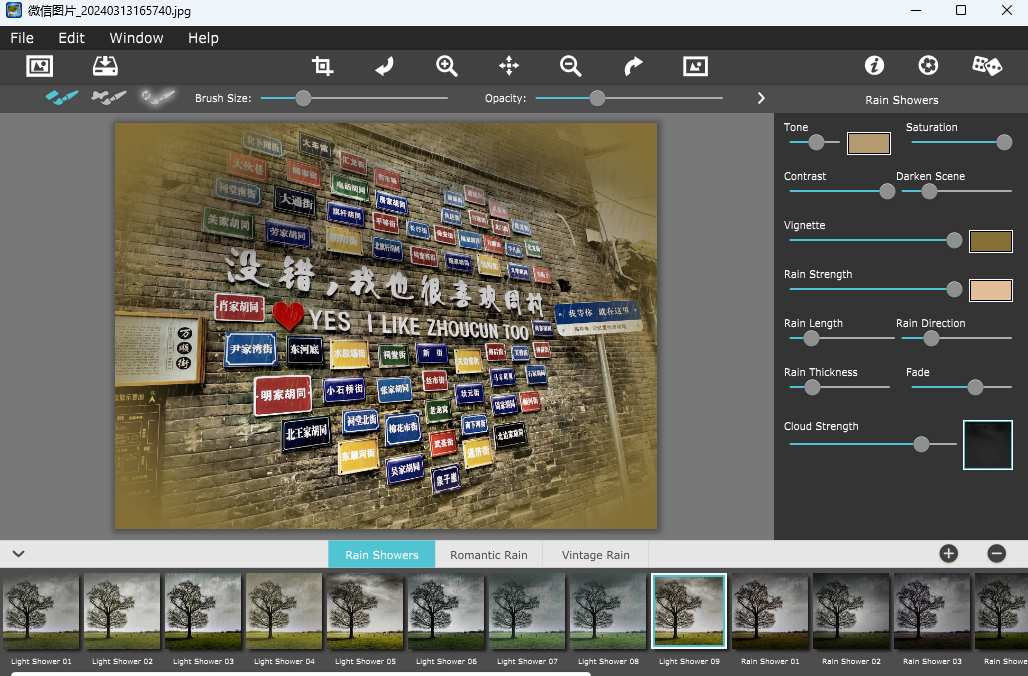Image resolution: width=1028 pixels, height=676 pixels.
Task: Apply the Light Shower 07 preset
Action: tap(527, 611)
